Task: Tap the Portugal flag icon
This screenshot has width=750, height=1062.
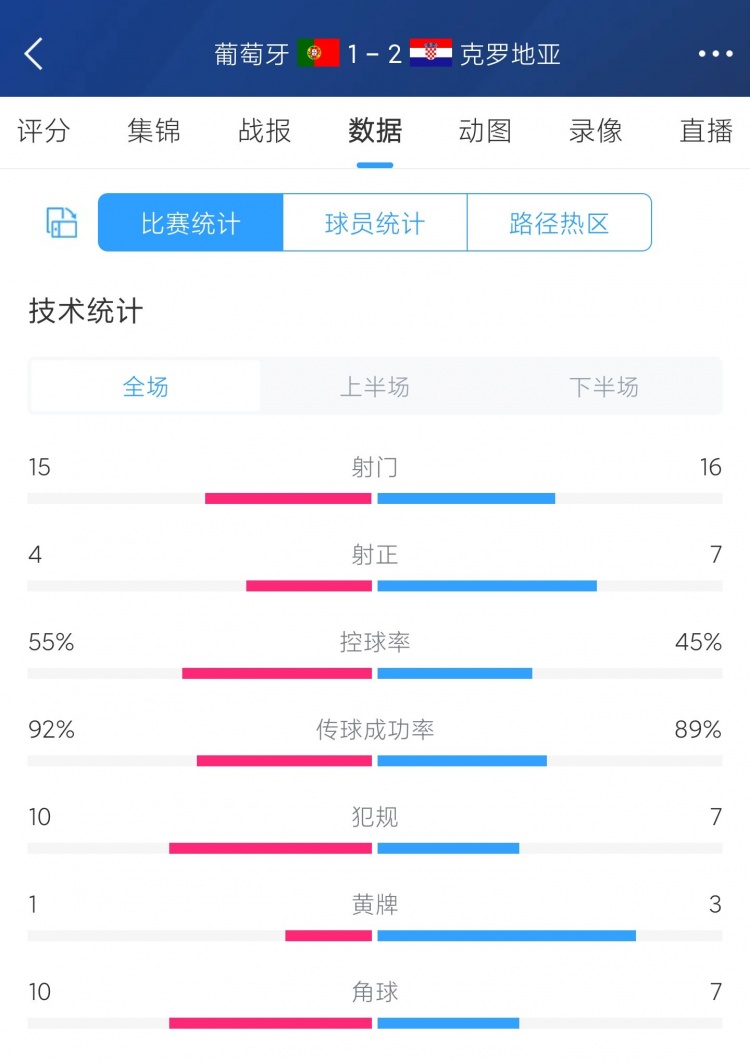Action: pos(318,53)
